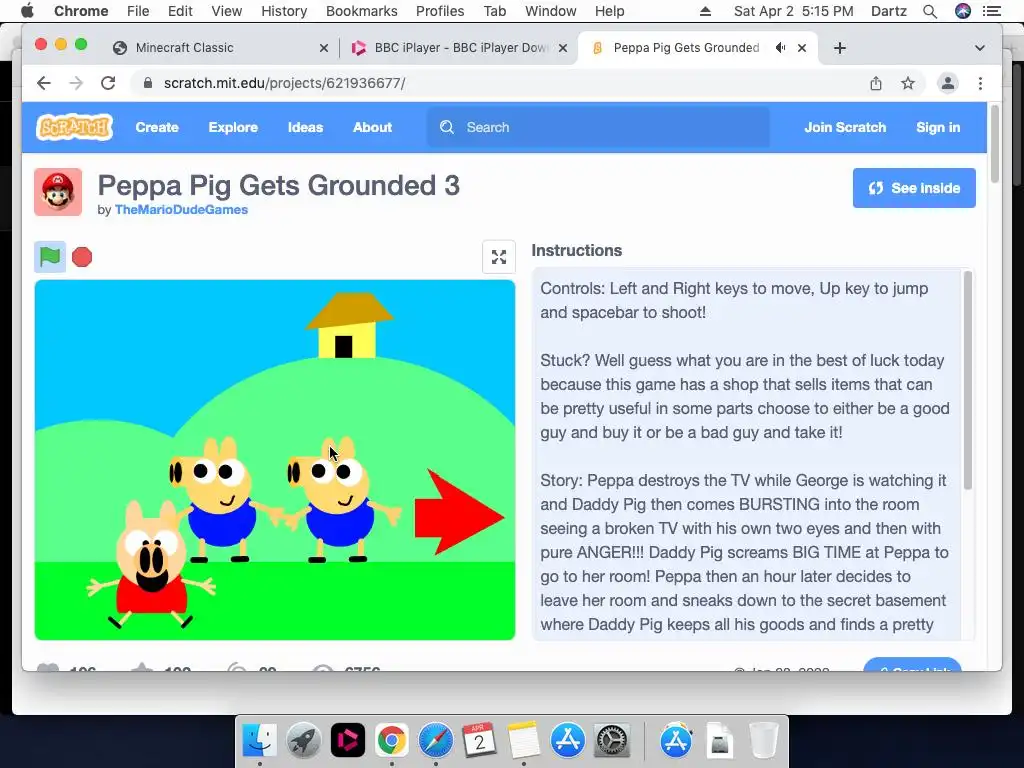Image resolution: width=1024 pixels, height=768 pixels.
Task: Open the Help menu
Action: click(609, 11)
